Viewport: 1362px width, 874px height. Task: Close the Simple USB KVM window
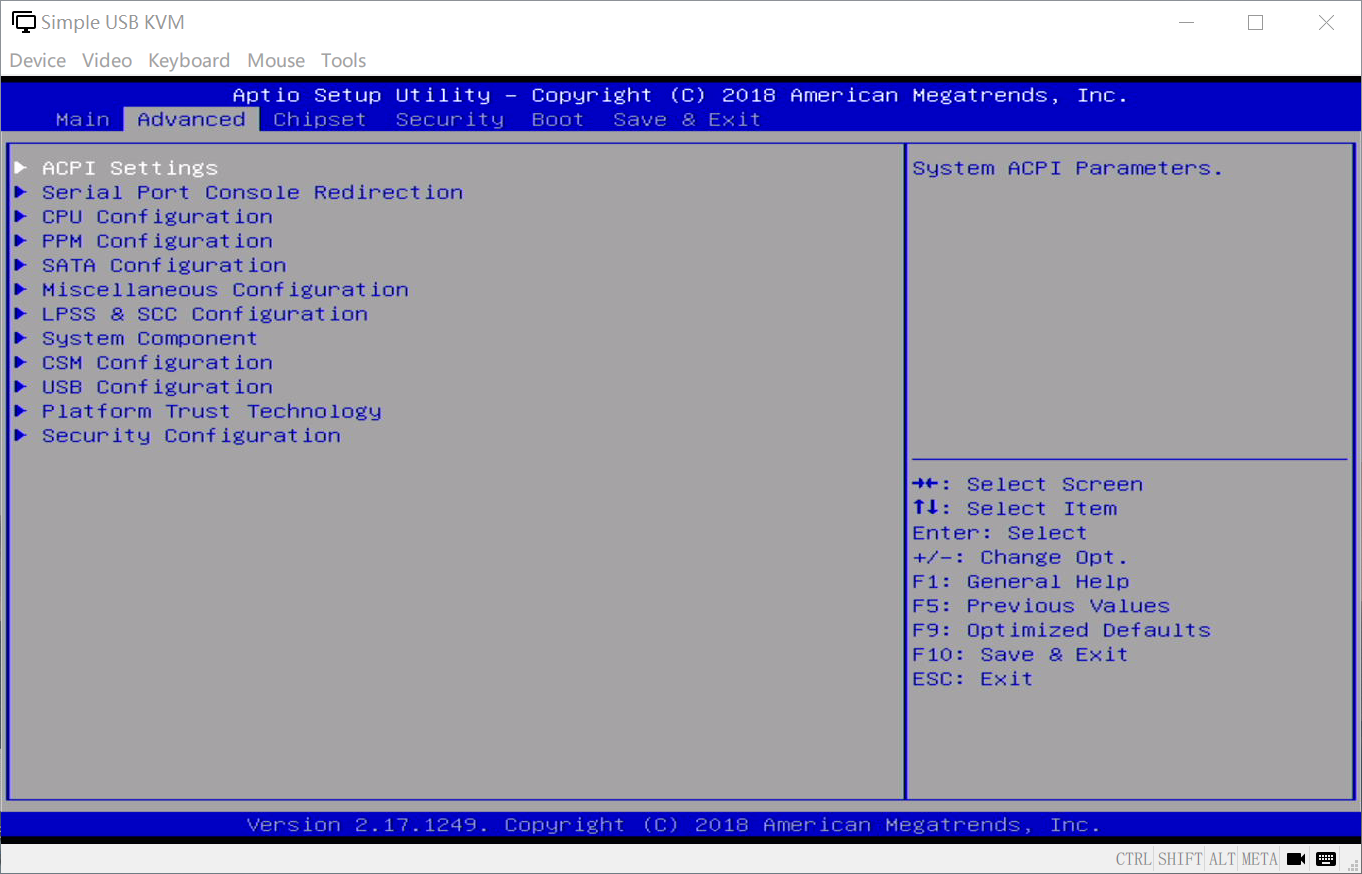coord(1326,22)
